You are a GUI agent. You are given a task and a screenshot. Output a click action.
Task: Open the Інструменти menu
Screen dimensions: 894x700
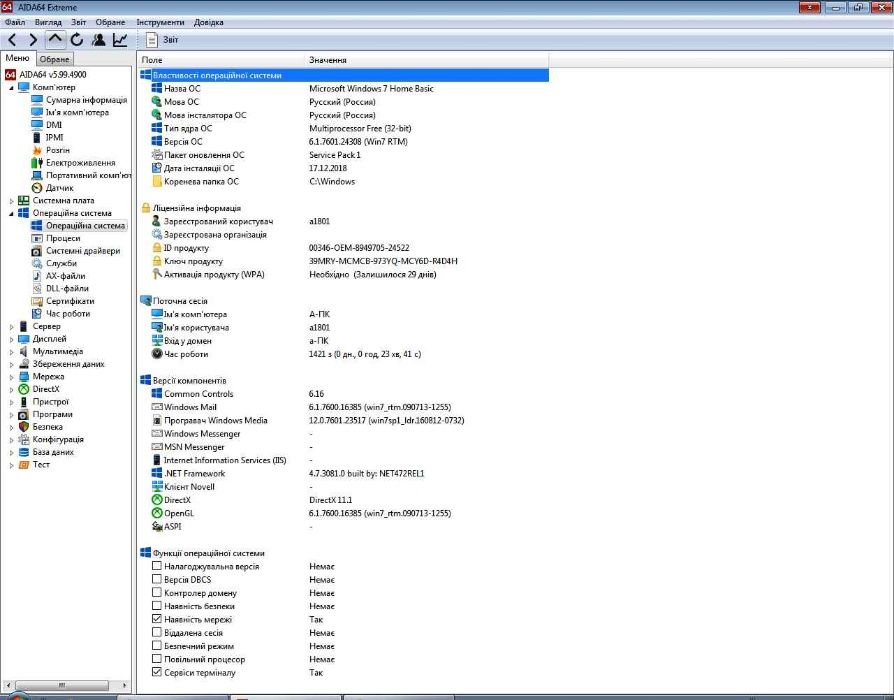pyautogui.click(x=160, y=22)
